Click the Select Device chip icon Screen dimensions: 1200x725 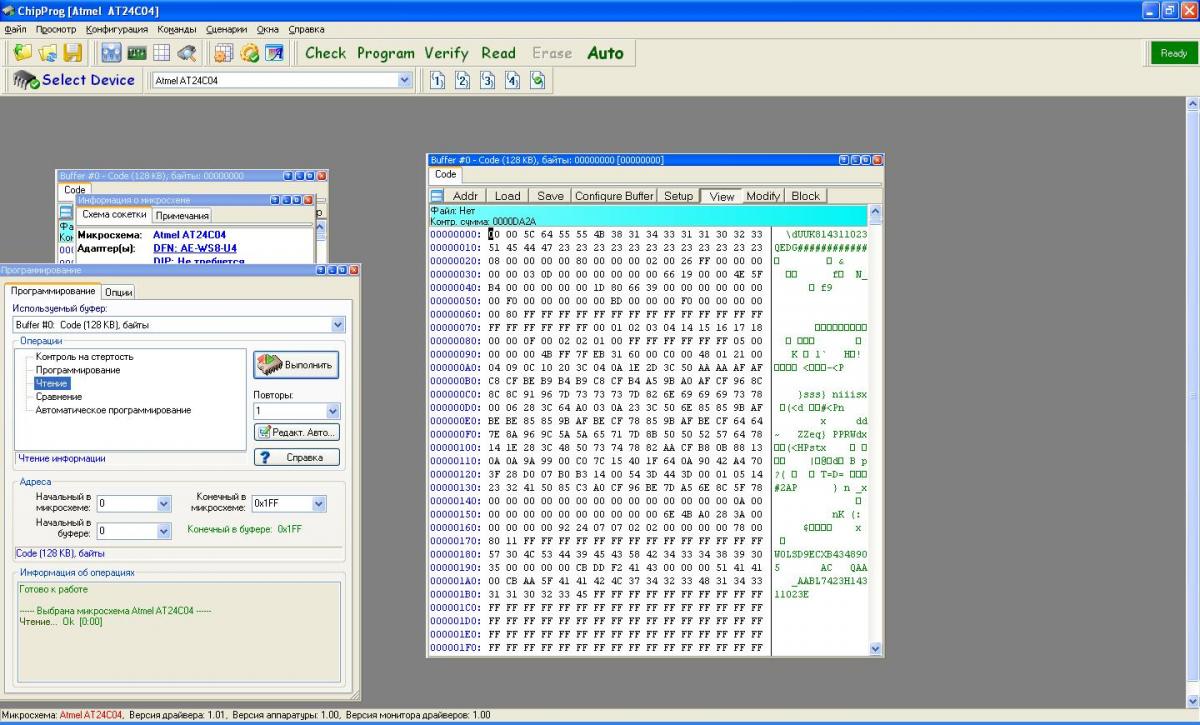[25, 80]
